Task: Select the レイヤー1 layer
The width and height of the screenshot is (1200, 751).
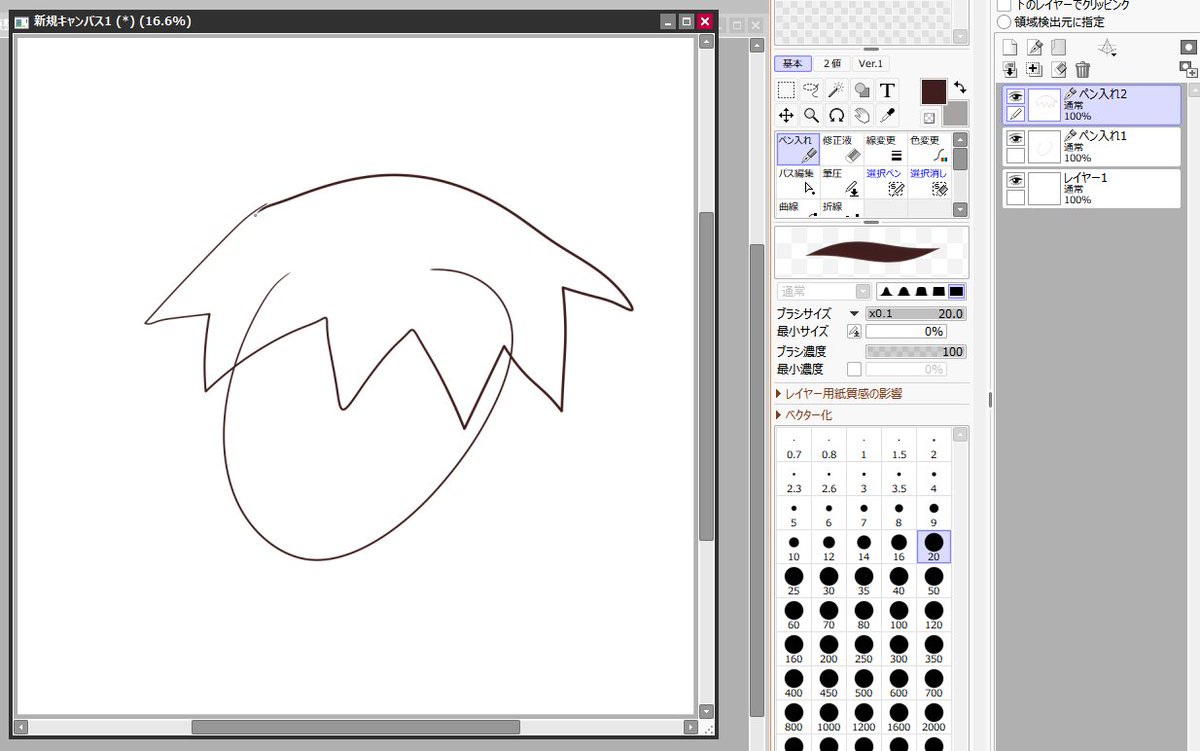Action: coord(1092,188)
